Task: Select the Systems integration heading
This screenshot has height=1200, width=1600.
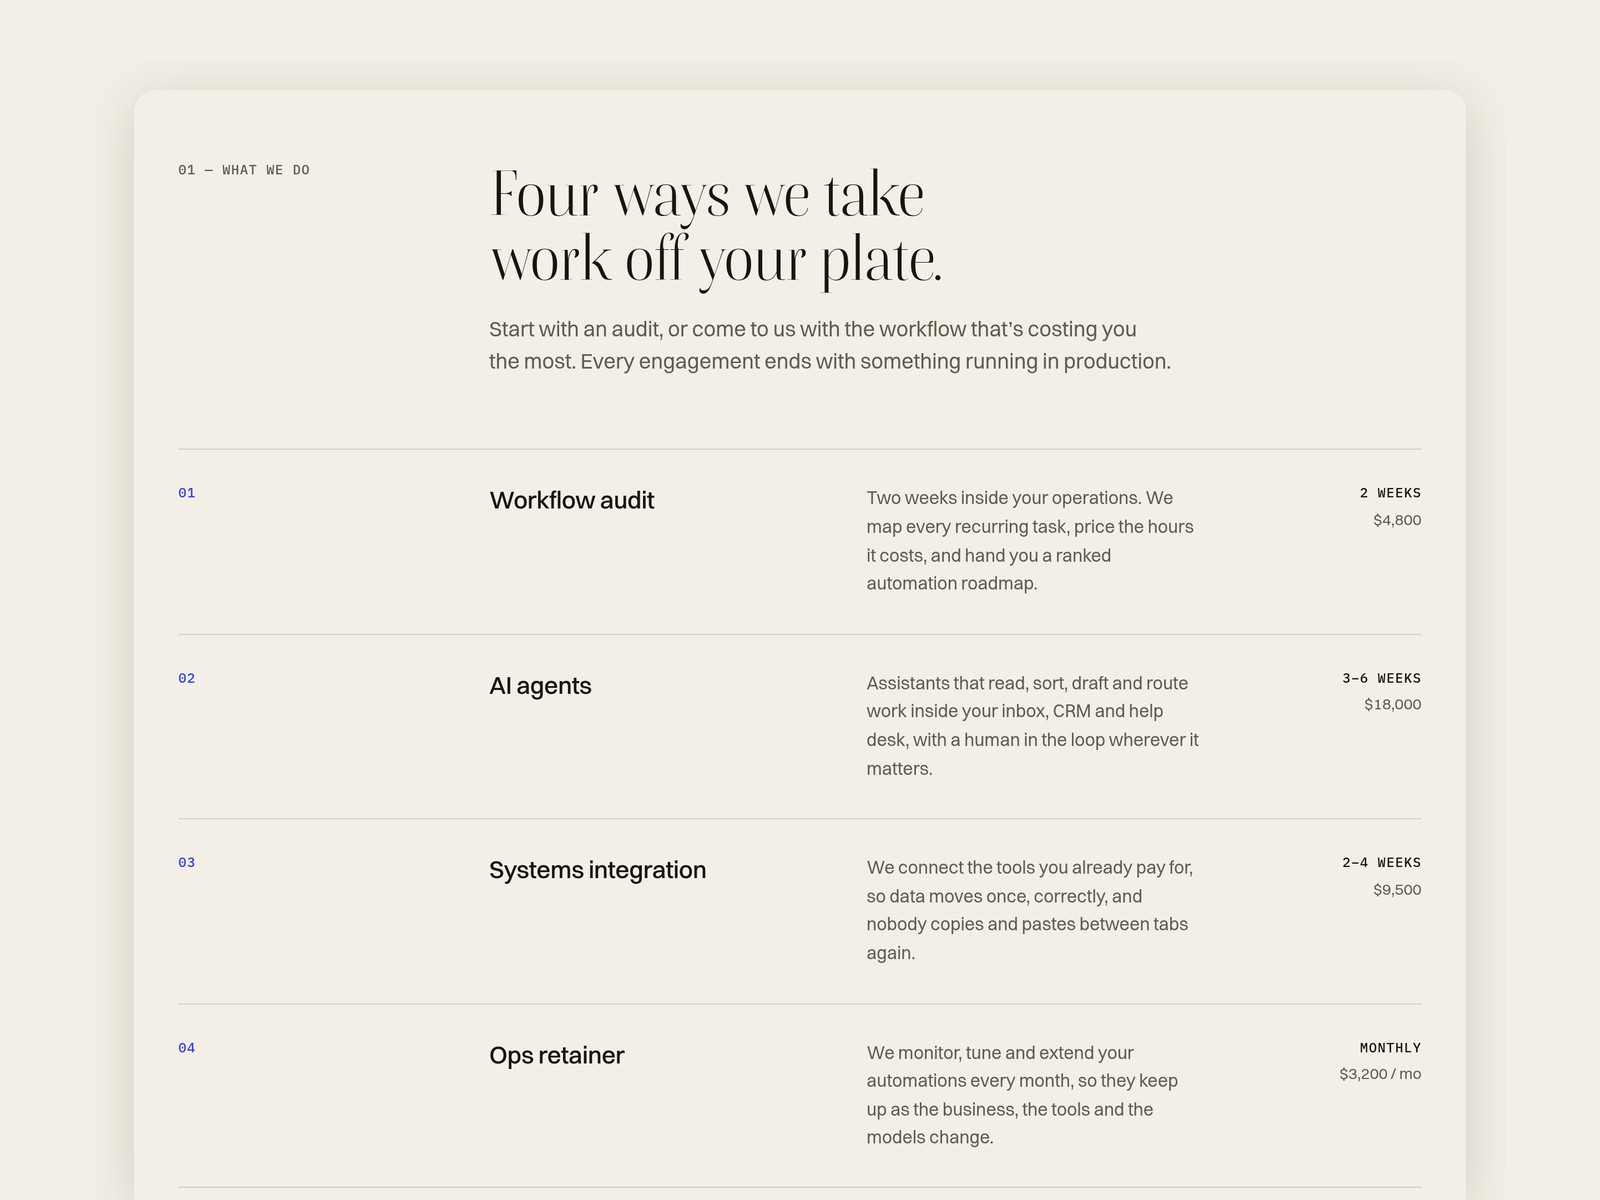Action: (597, 870)
